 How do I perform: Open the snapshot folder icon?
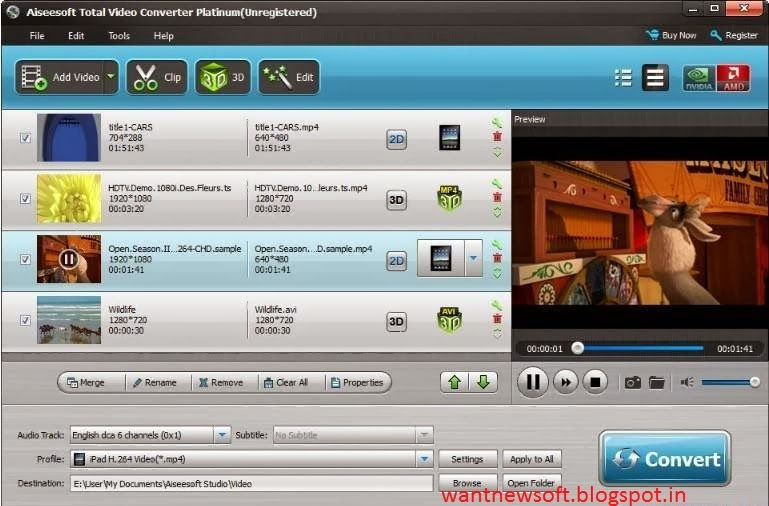[657, 382]
